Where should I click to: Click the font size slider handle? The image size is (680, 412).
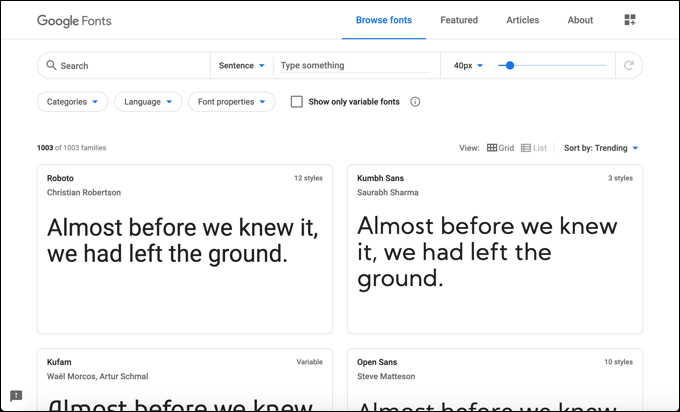510,66
